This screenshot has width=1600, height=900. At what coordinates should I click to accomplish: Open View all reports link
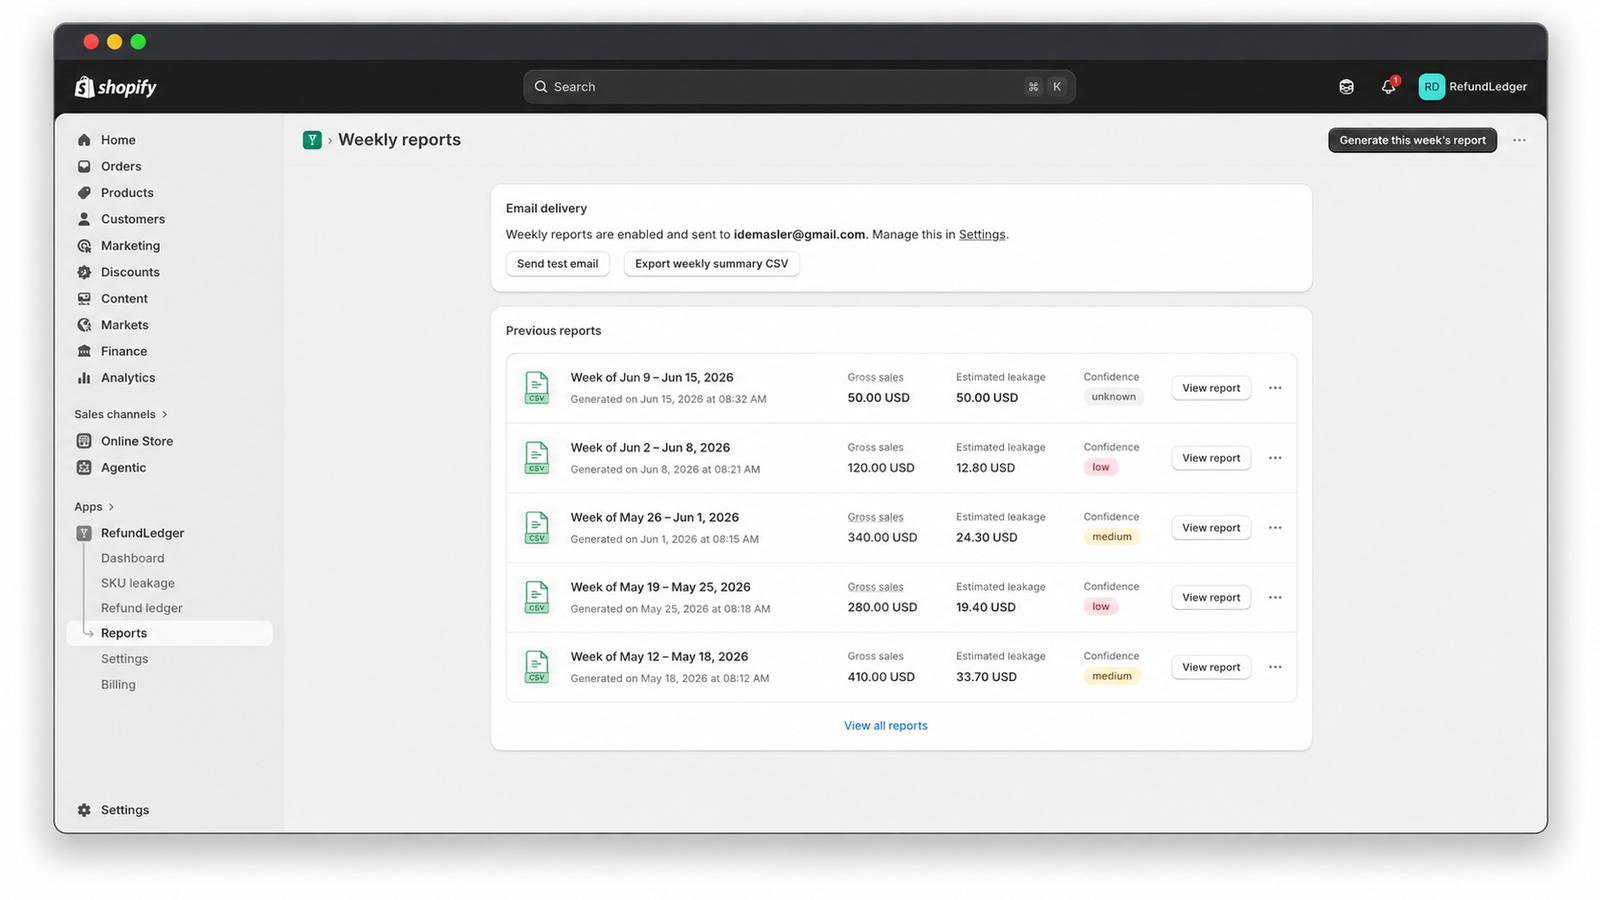click(x=886, y=726)
